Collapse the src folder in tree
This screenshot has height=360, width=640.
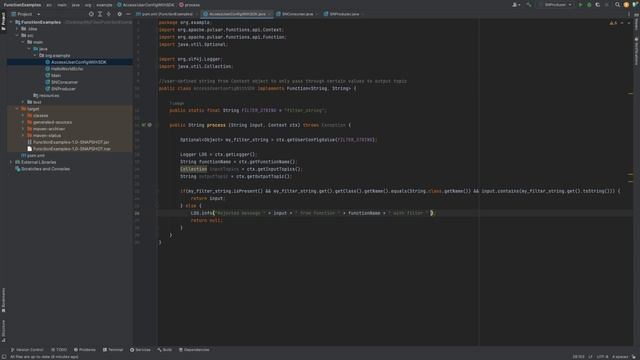coord(17,36)
